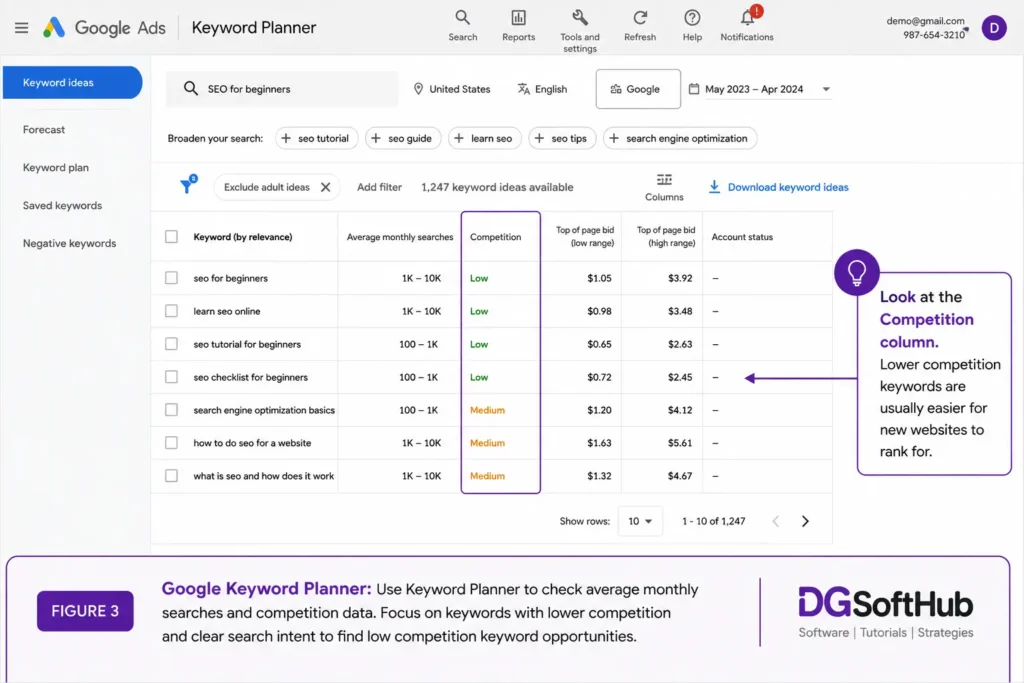Image resolution: width=1024 pixels, height=683 pixels.
Task: Go to next page of results
Action: click(x=805, y=521)
